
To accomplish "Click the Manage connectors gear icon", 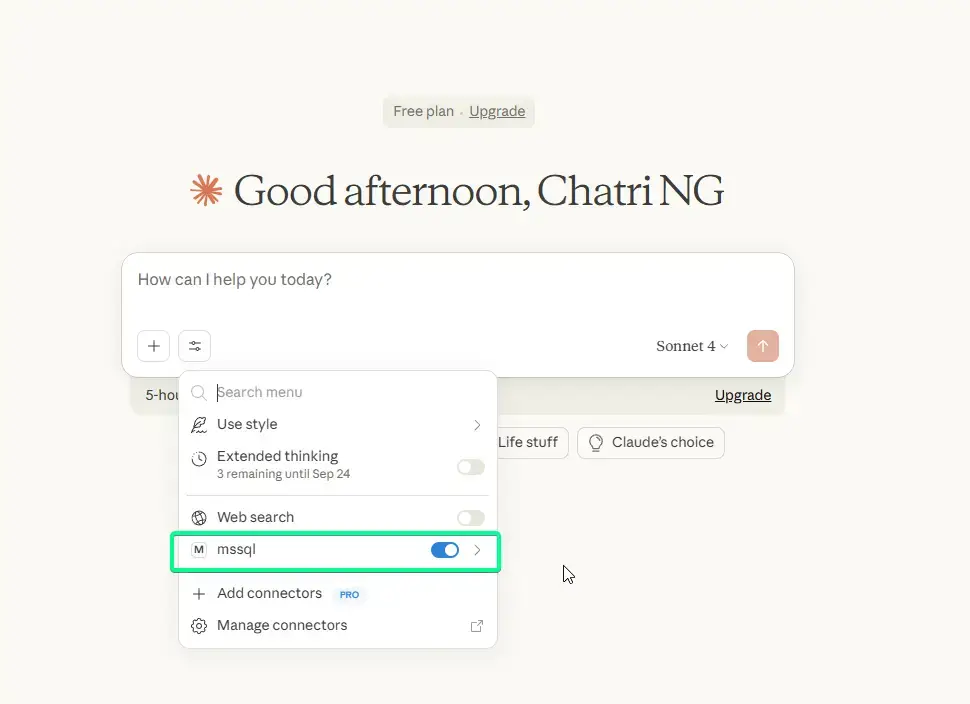I will (199, 626).
